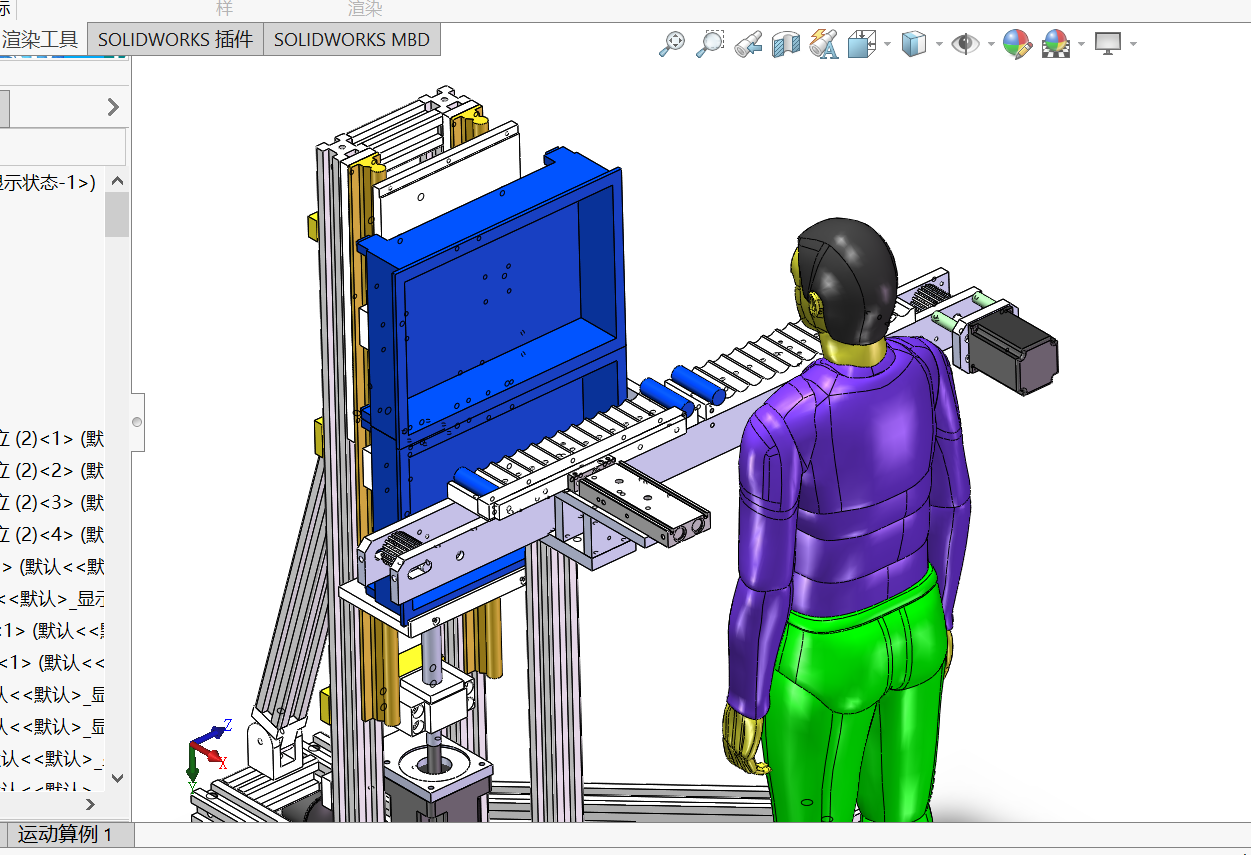The width and height of the screenshot is (1251, 855).
Task: Open the Hide/Show Items dropdown arrow
Action: tap(991, 44)
